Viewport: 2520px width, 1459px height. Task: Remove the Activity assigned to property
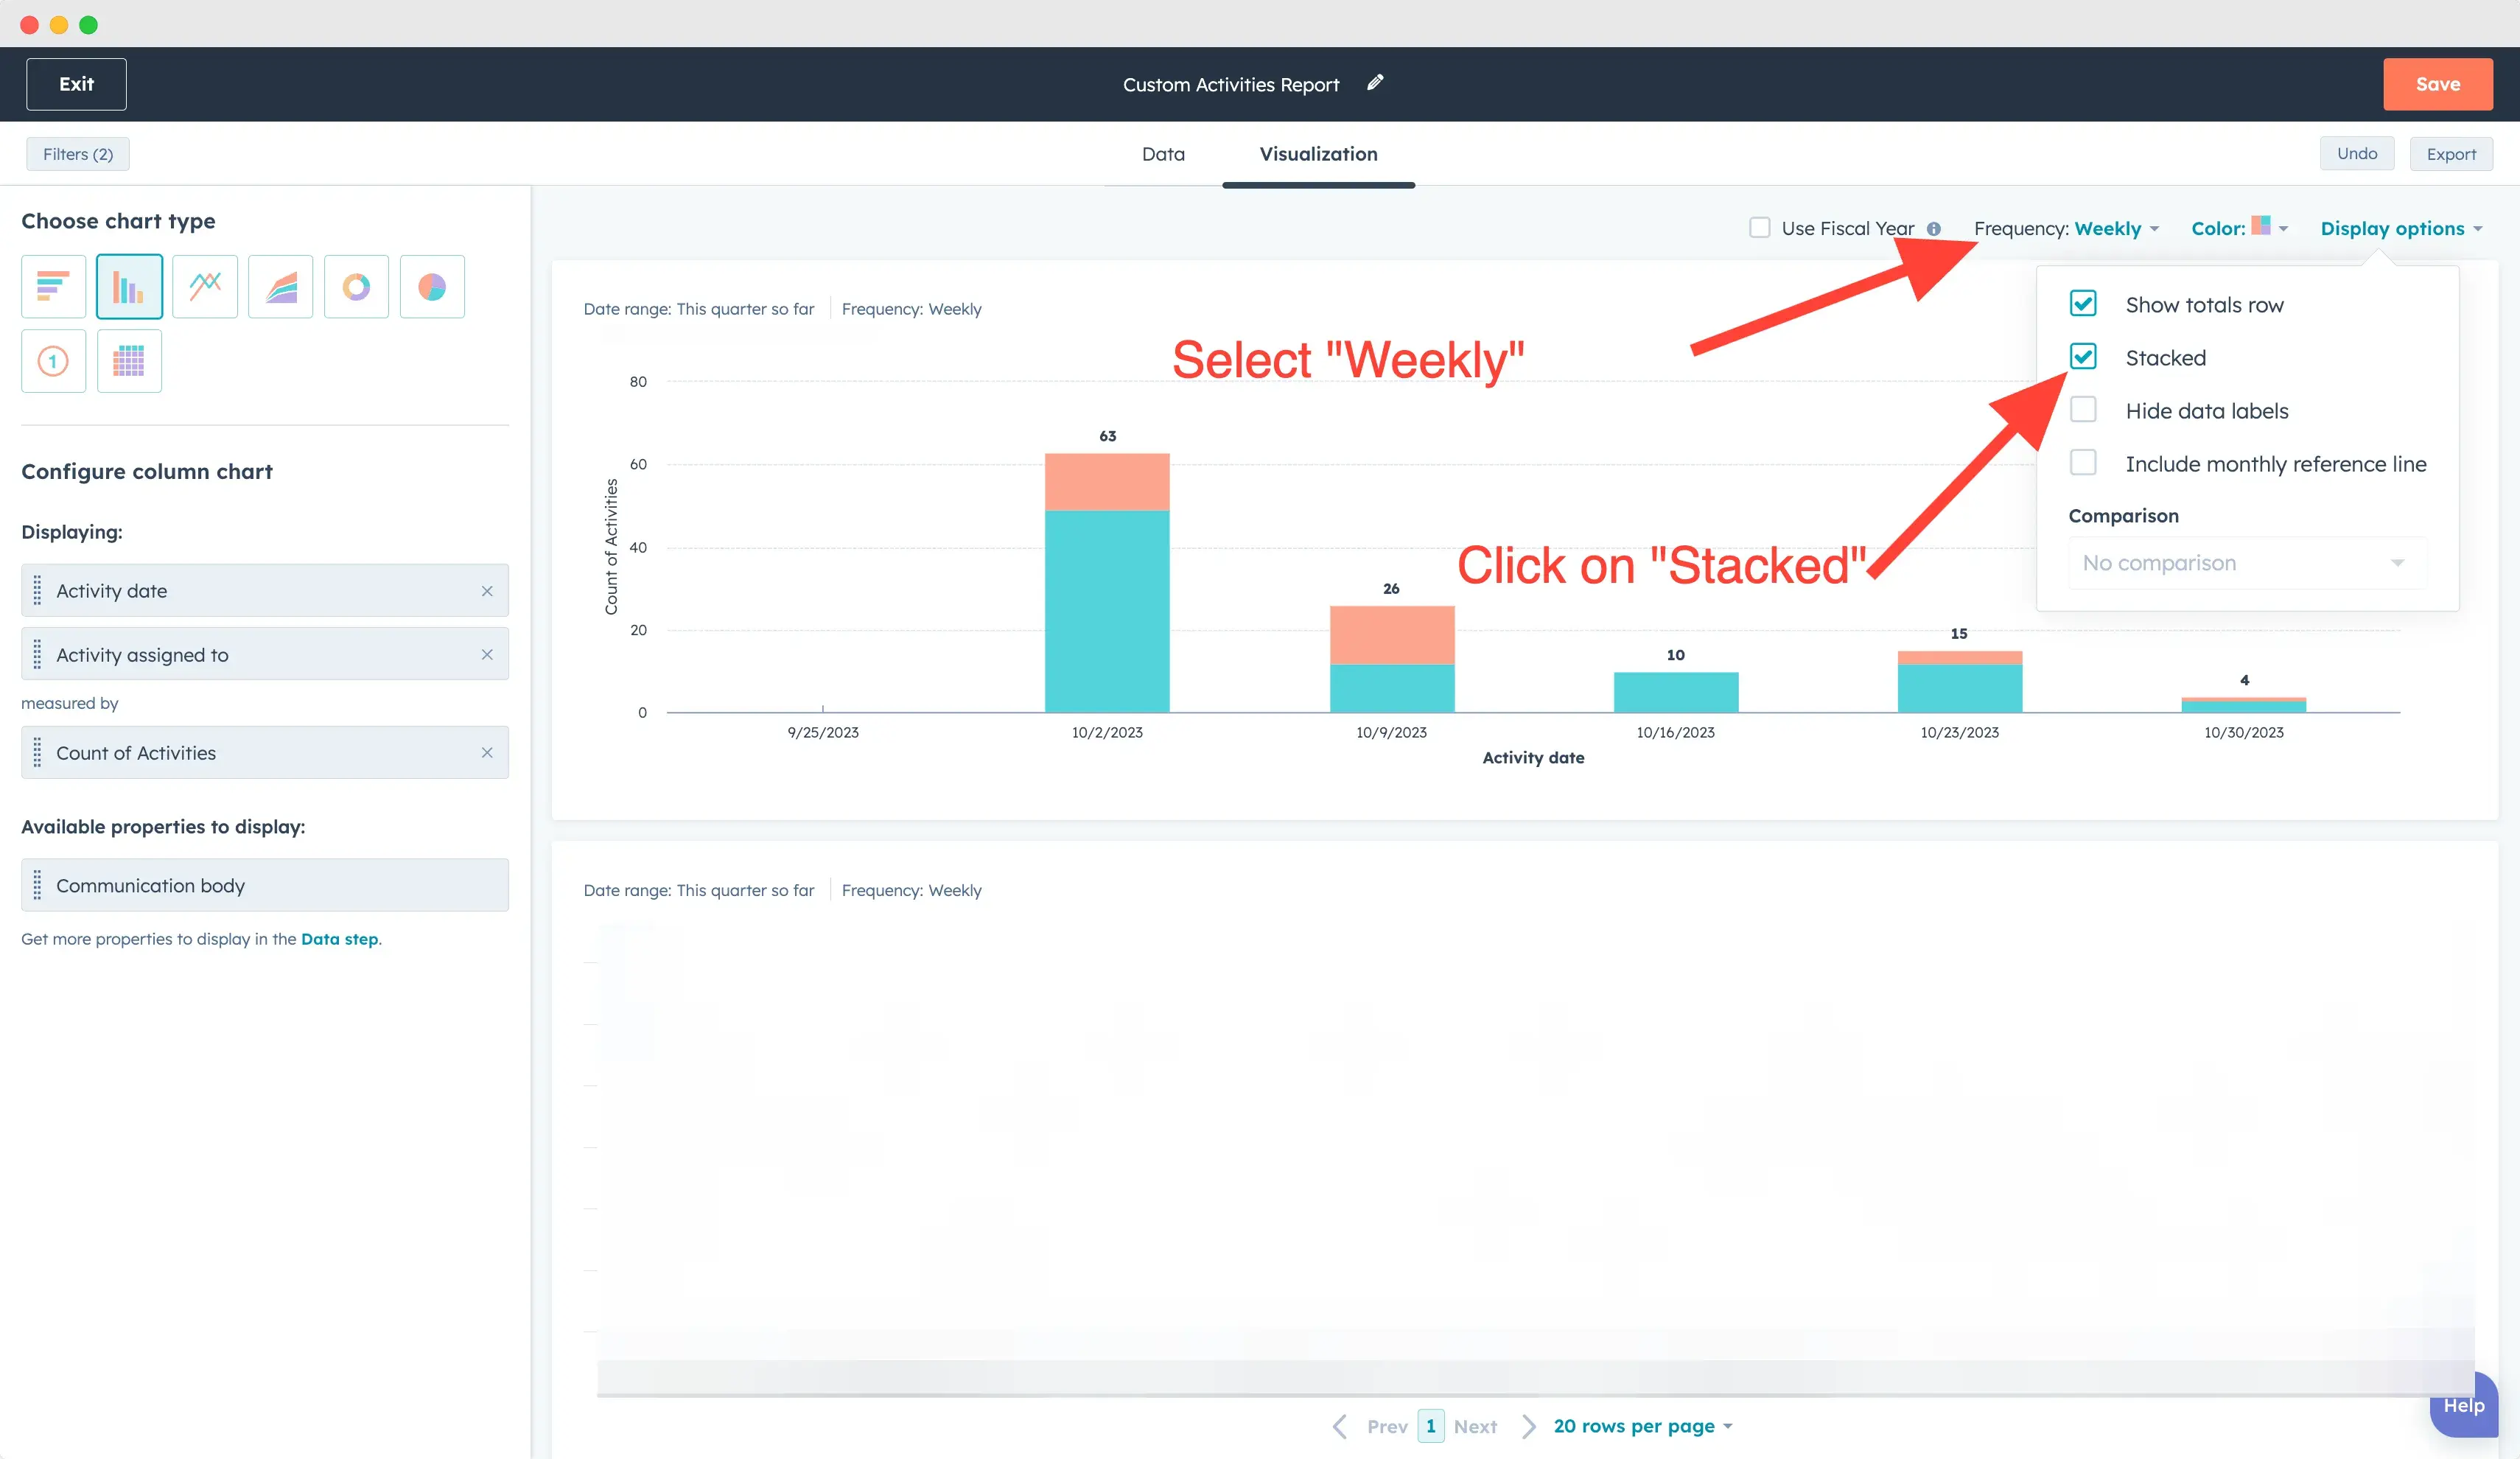coord(487,654)
